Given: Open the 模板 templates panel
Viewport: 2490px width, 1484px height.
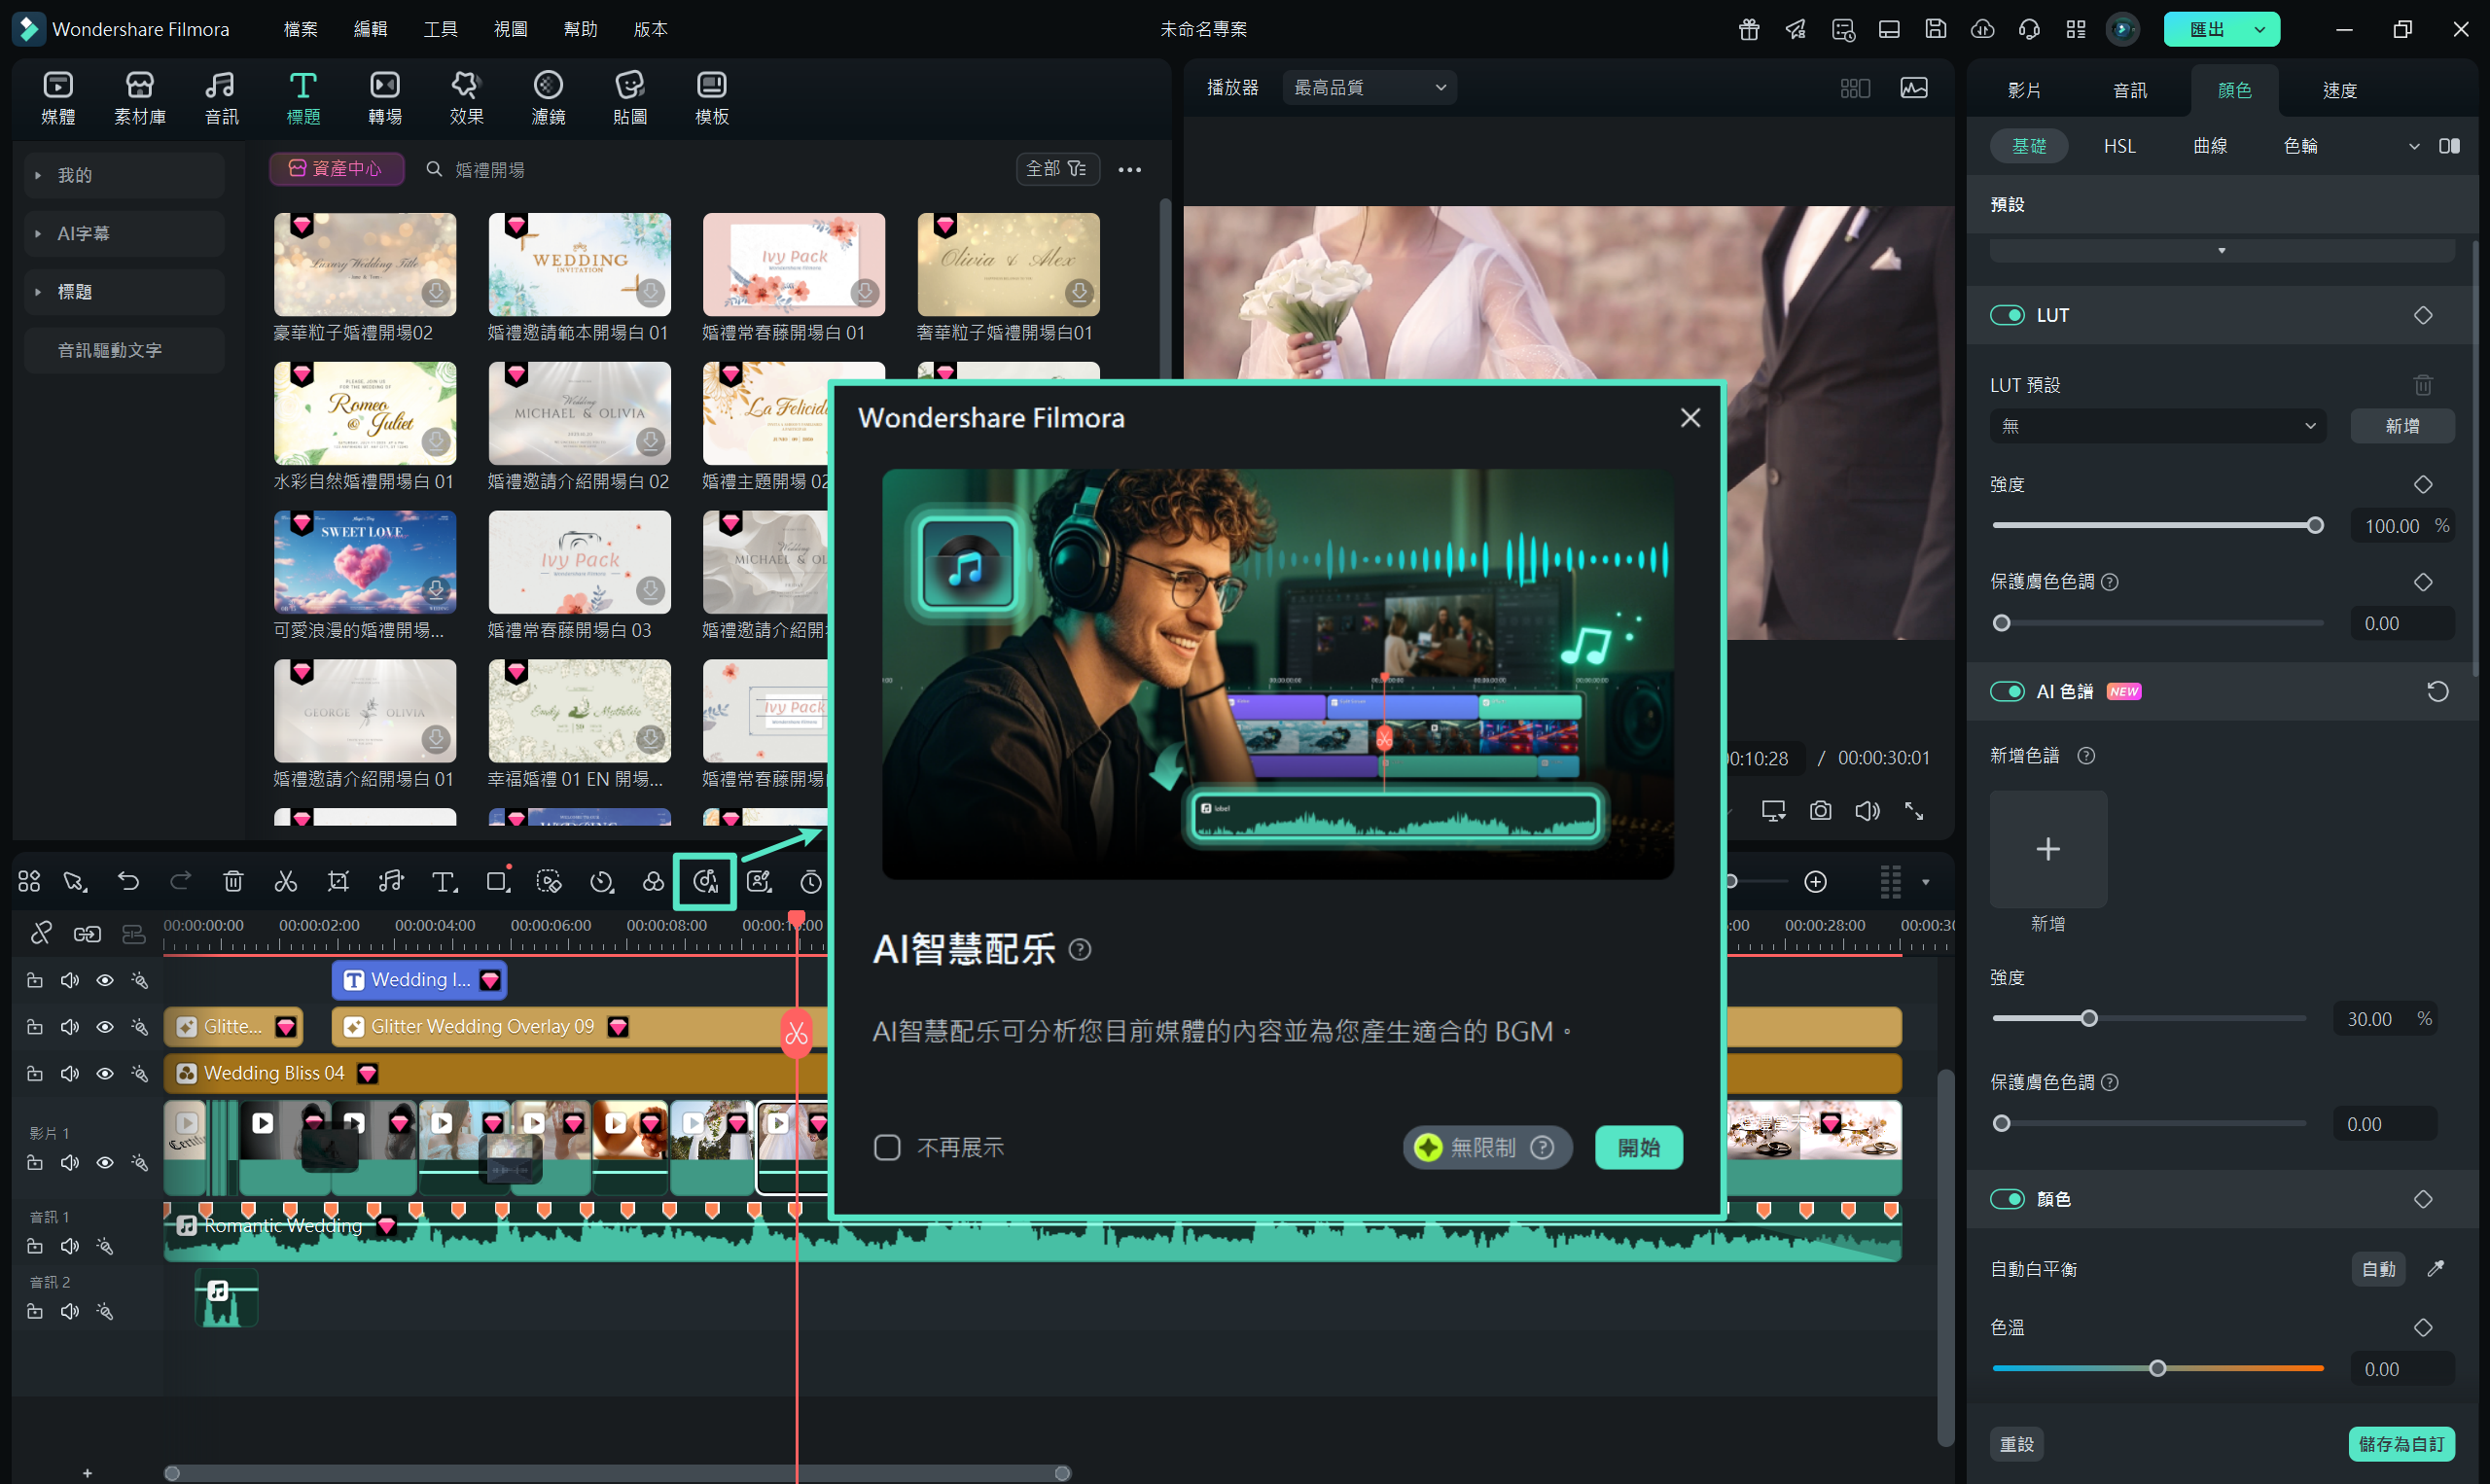Looking at the screenshot, I should click(x=712, y=98).
